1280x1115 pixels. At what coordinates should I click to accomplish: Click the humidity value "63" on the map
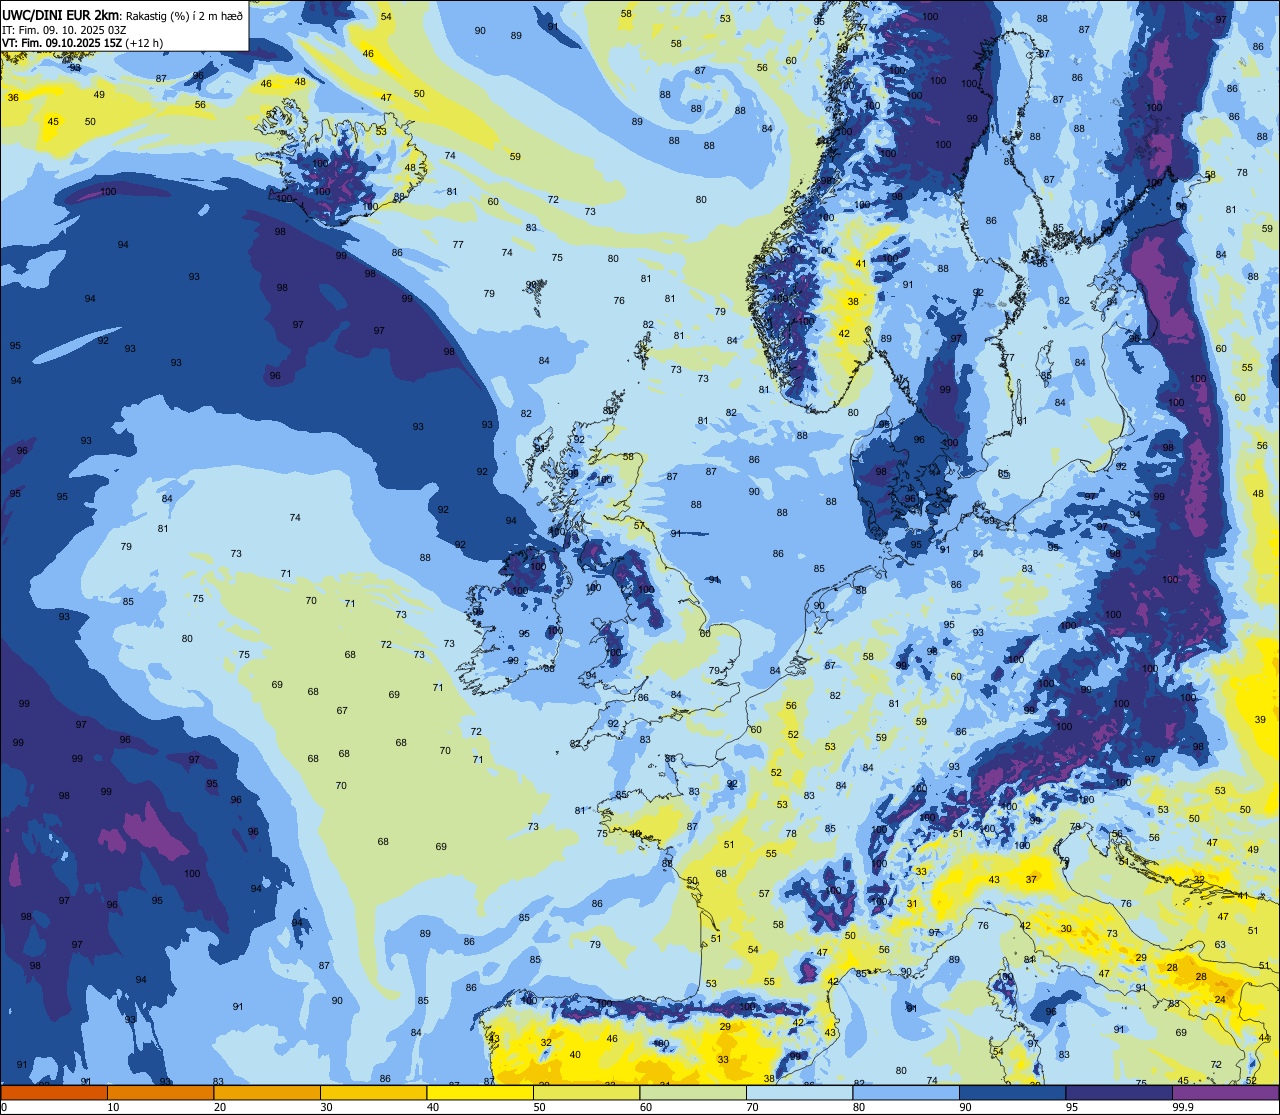tap(1220, 945)
